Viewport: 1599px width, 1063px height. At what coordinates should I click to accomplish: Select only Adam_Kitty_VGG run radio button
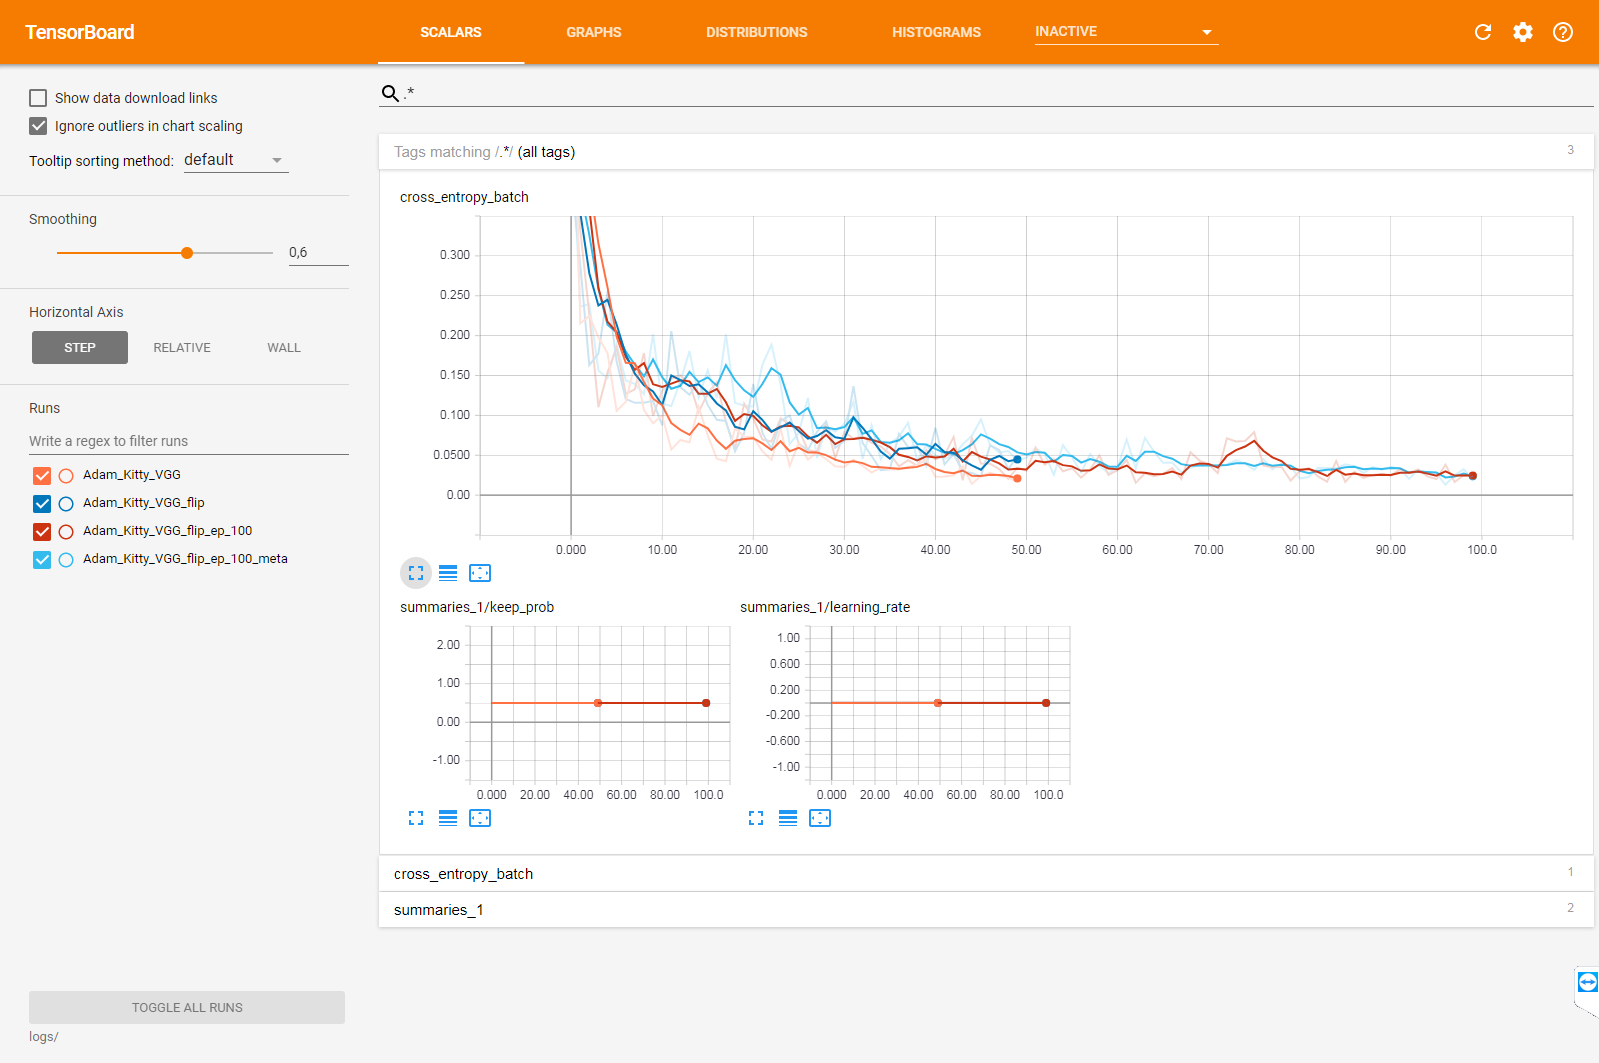coord(66,476)
